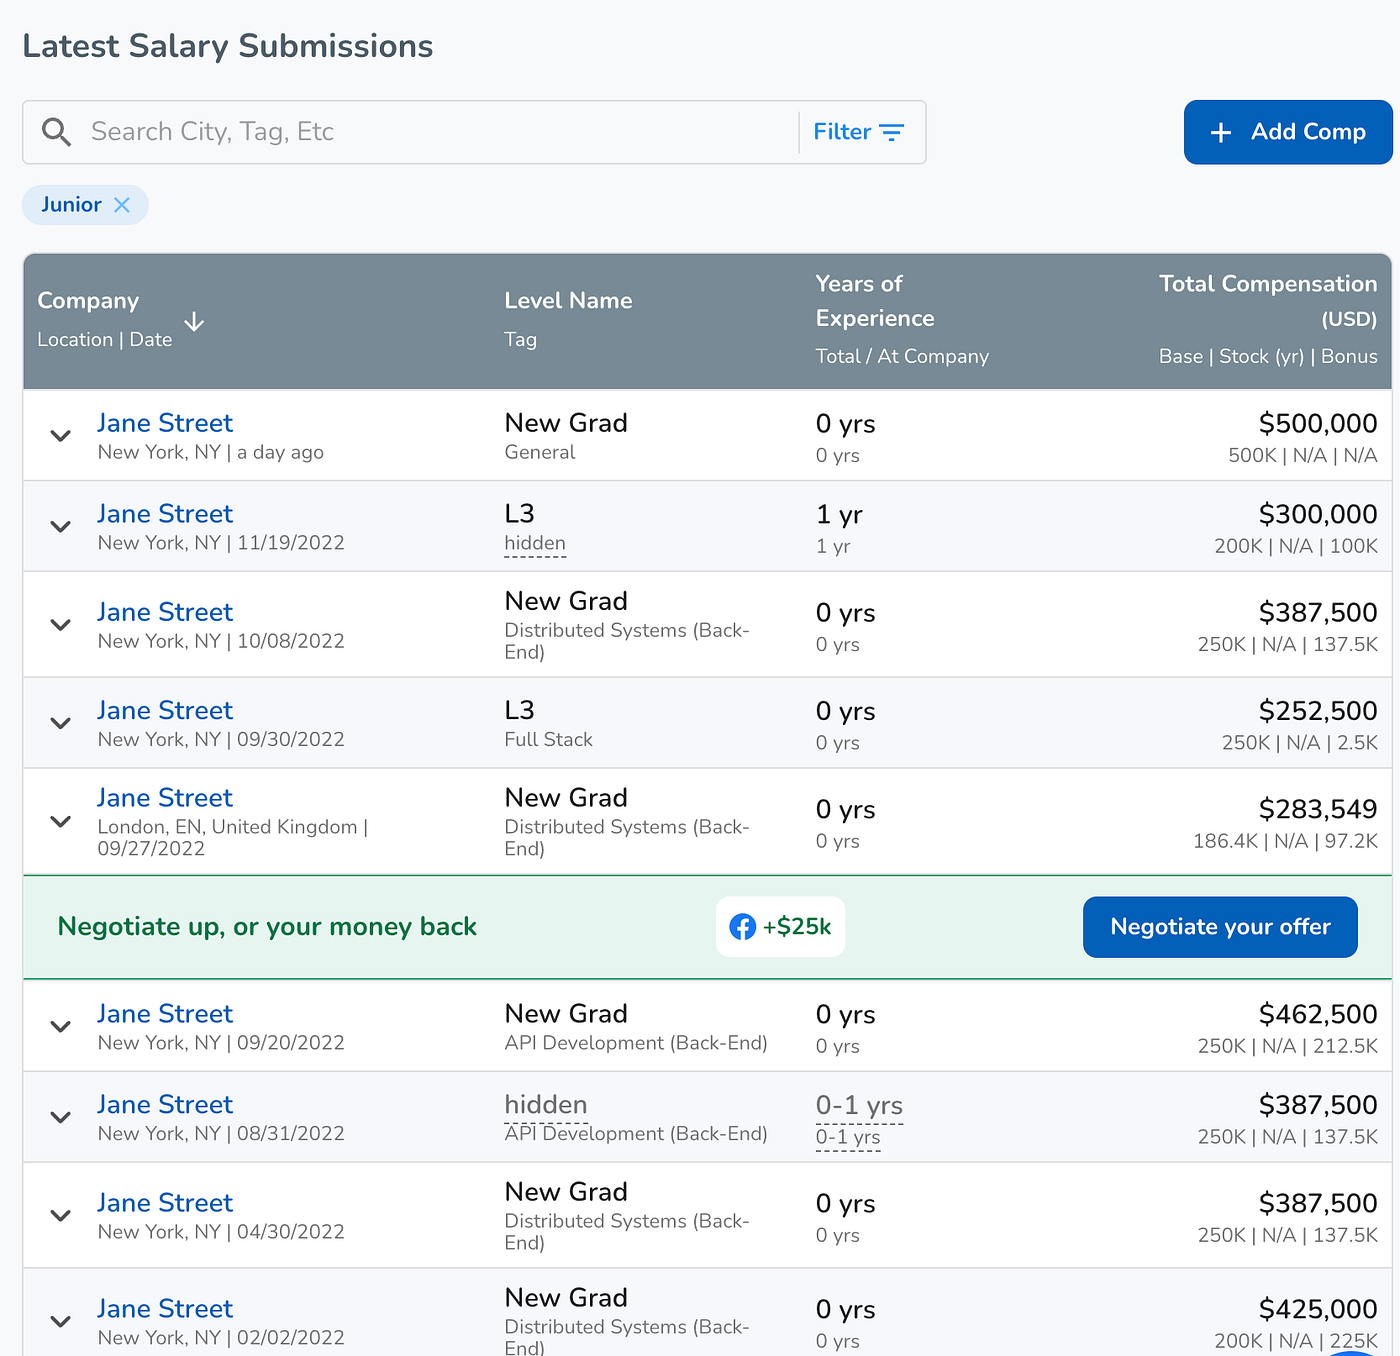The width and height of the screenshot is (1400, 1356).
Task: Expand the Jane Street 04/30/2022 row
Action: [x=61, y=1216]
